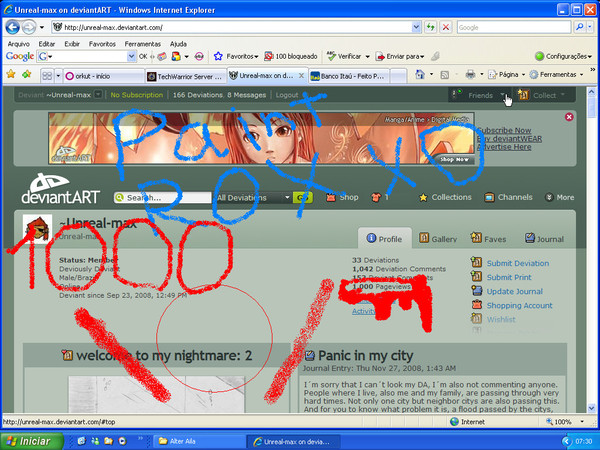The width and height of the screenshot is (600, 450).
Task: Switch to the orkut - início browser tab
Action: point(104,76)
